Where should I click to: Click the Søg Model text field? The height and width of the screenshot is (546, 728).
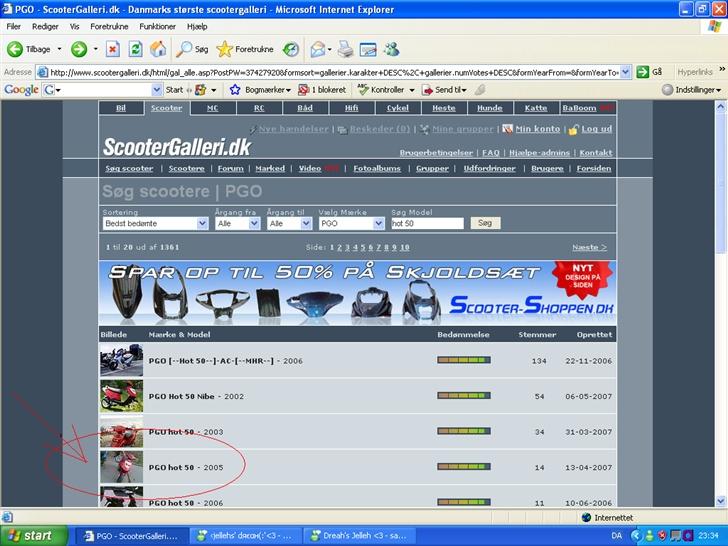point(427,224)
